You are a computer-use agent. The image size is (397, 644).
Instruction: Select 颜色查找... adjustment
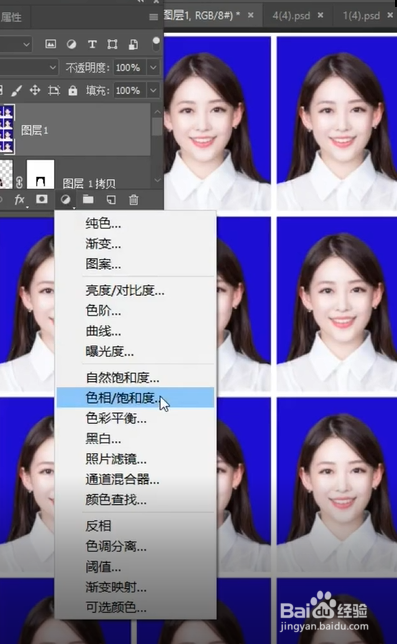tap(135, 500)
